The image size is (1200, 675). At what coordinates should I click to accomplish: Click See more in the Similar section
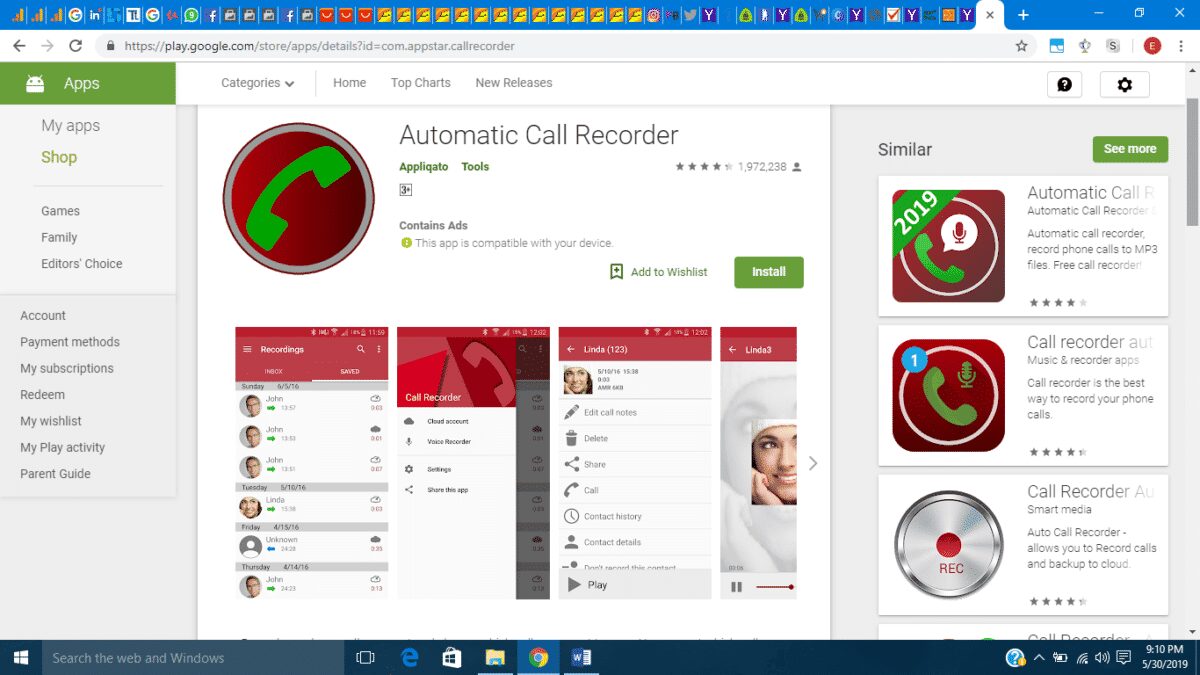[x=1130, y=148]
